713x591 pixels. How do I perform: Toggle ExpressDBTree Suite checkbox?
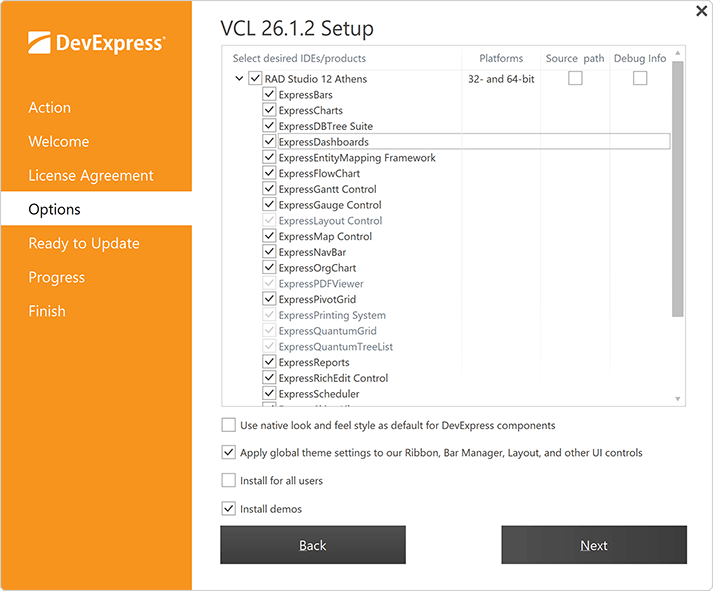[269, 125]
